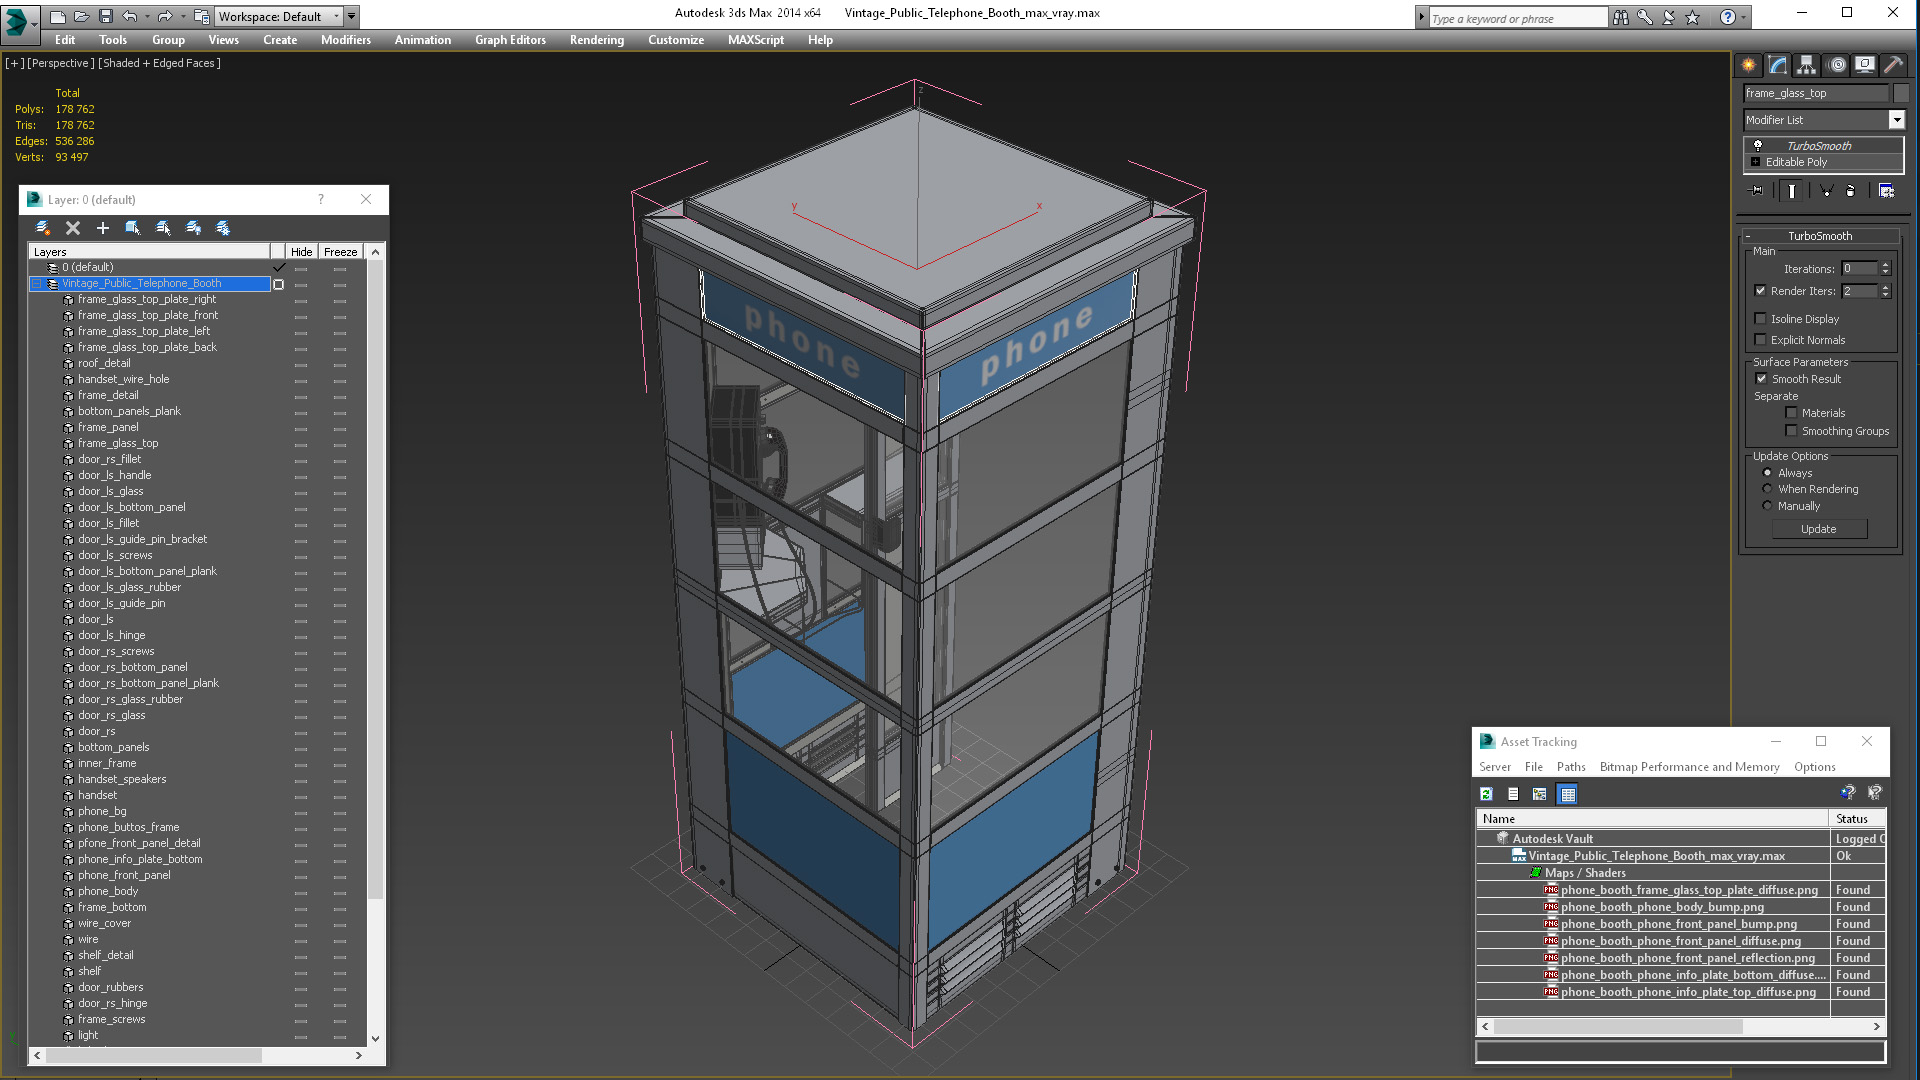Open the Motion command panel tab

(x=1836, y=65)
